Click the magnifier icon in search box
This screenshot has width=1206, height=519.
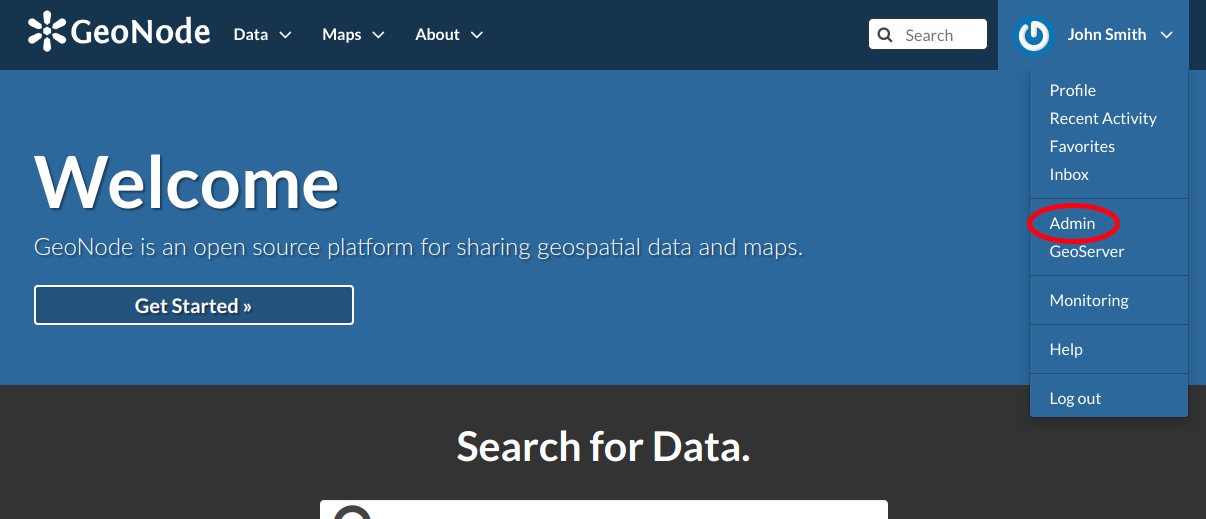(885, 35)
